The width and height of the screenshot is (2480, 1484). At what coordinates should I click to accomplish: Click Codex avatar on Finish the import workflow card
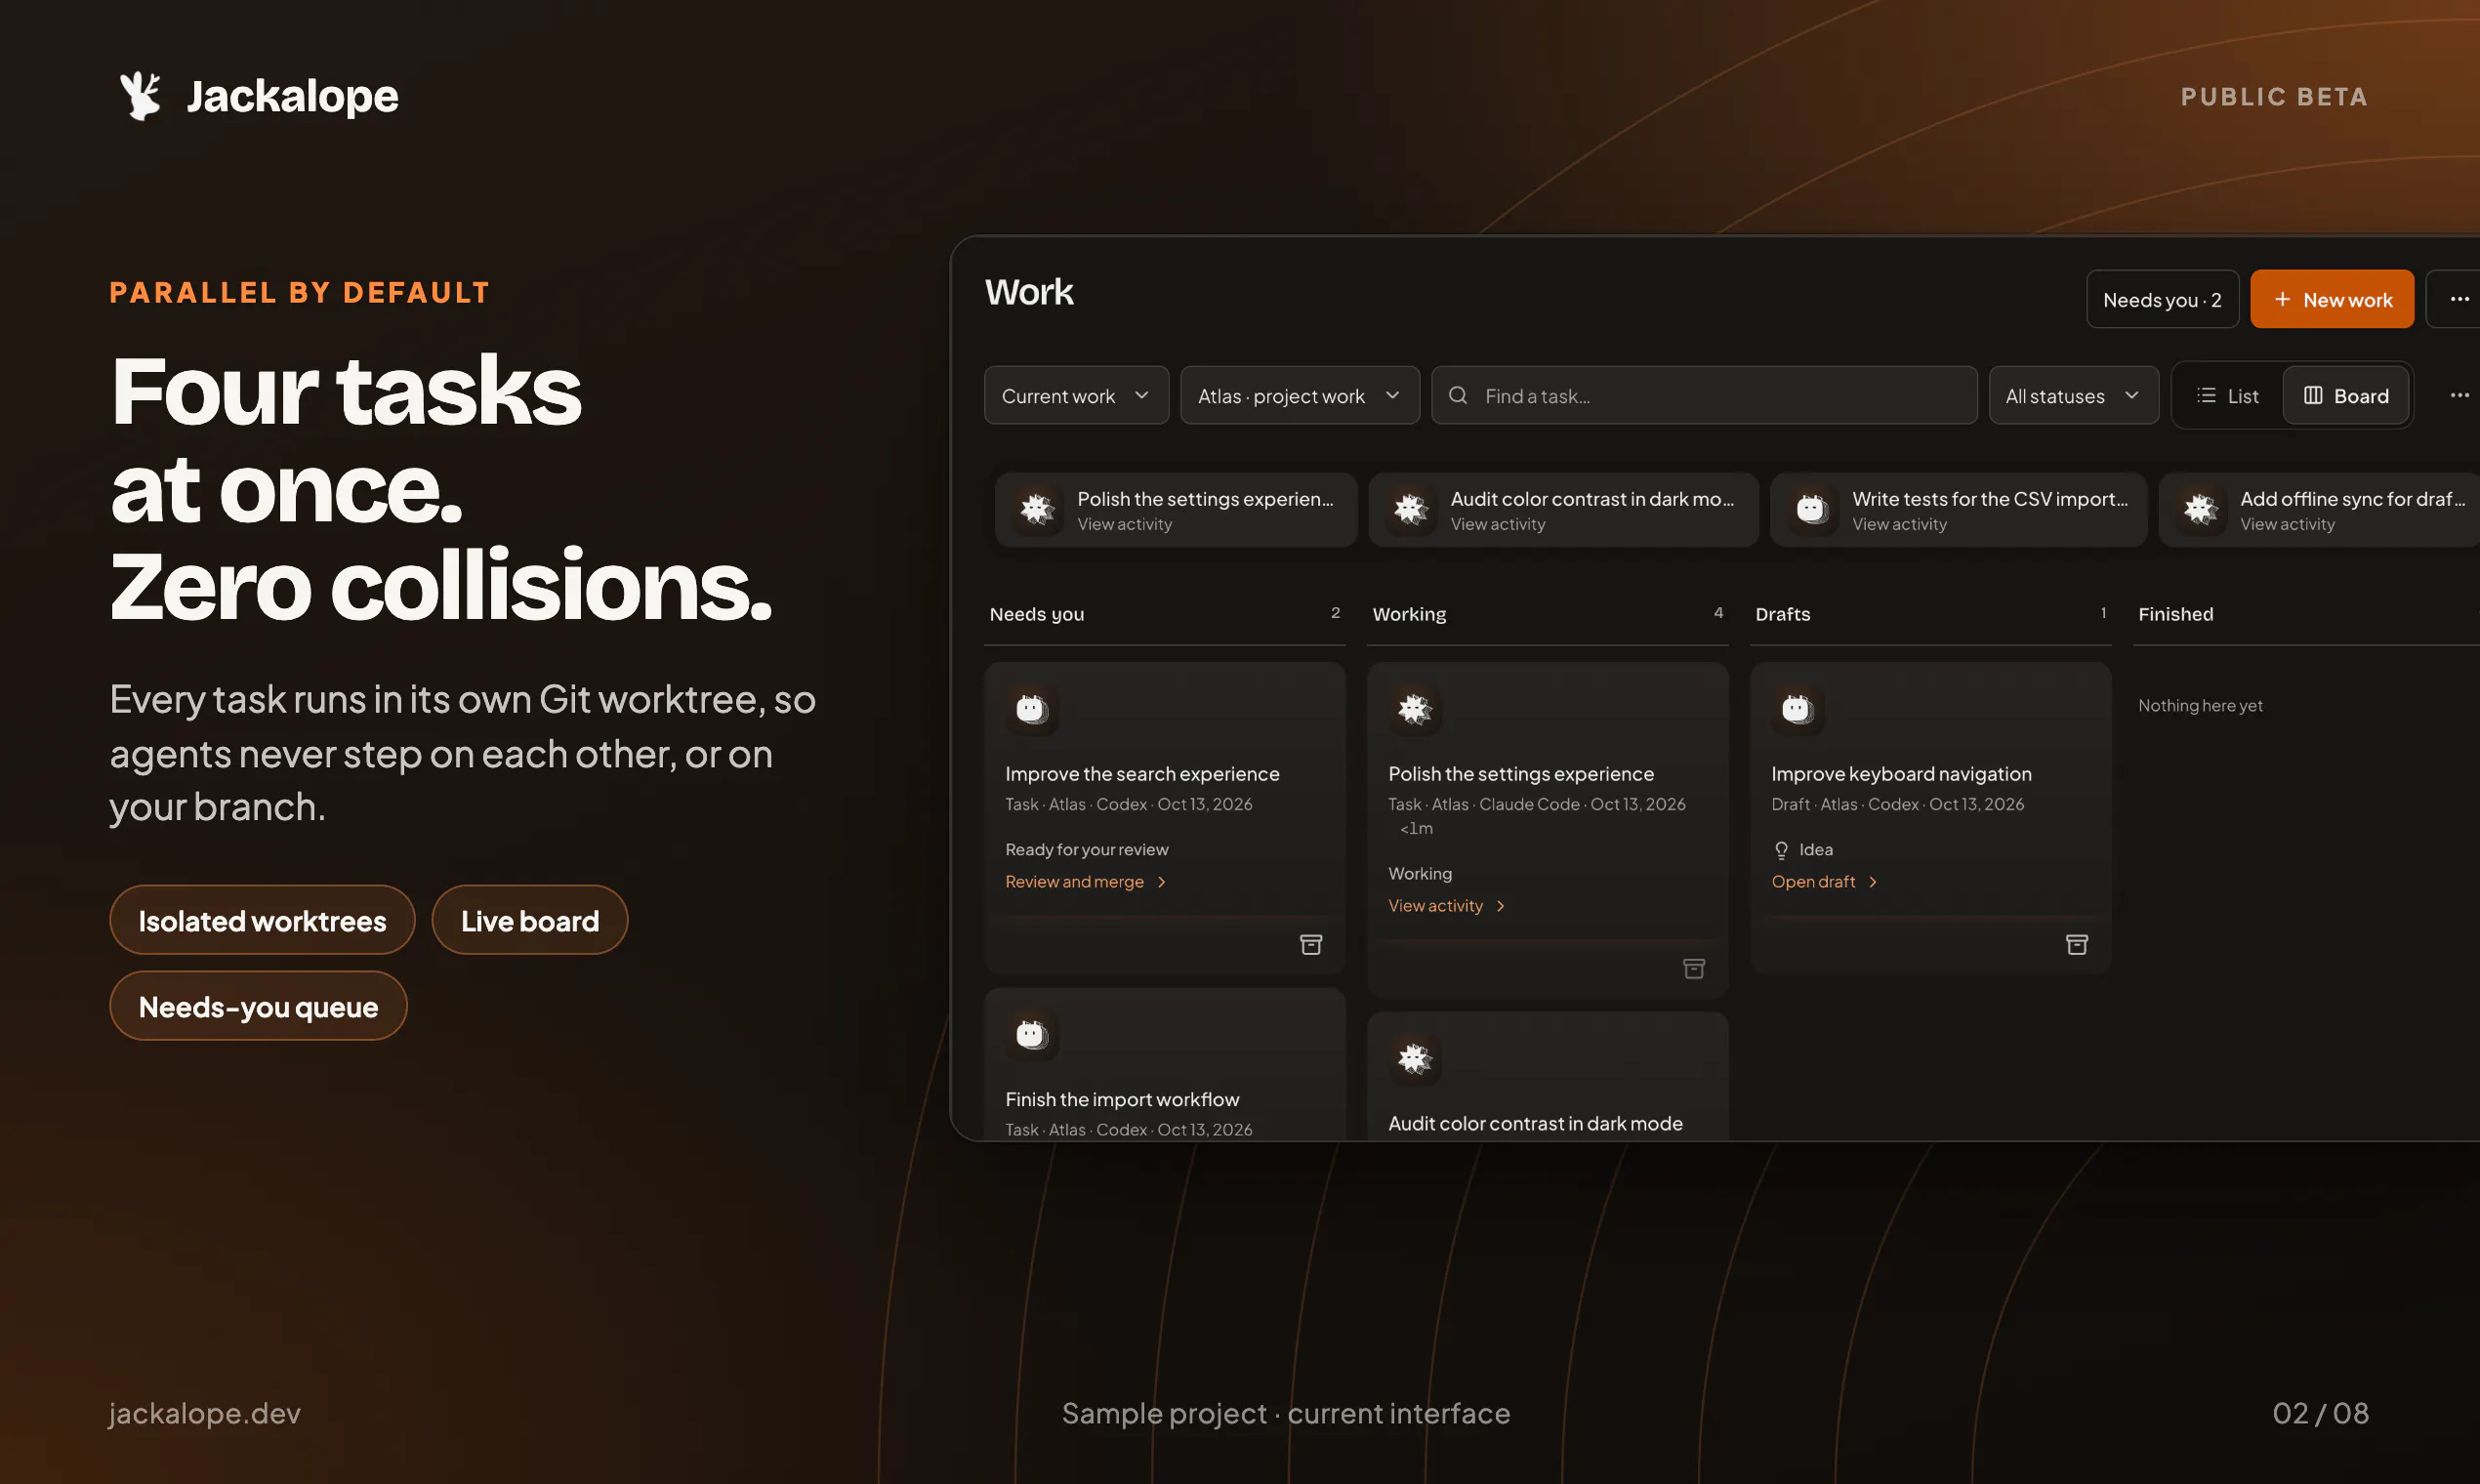pyautogui.click(x=1031, y=1034)
